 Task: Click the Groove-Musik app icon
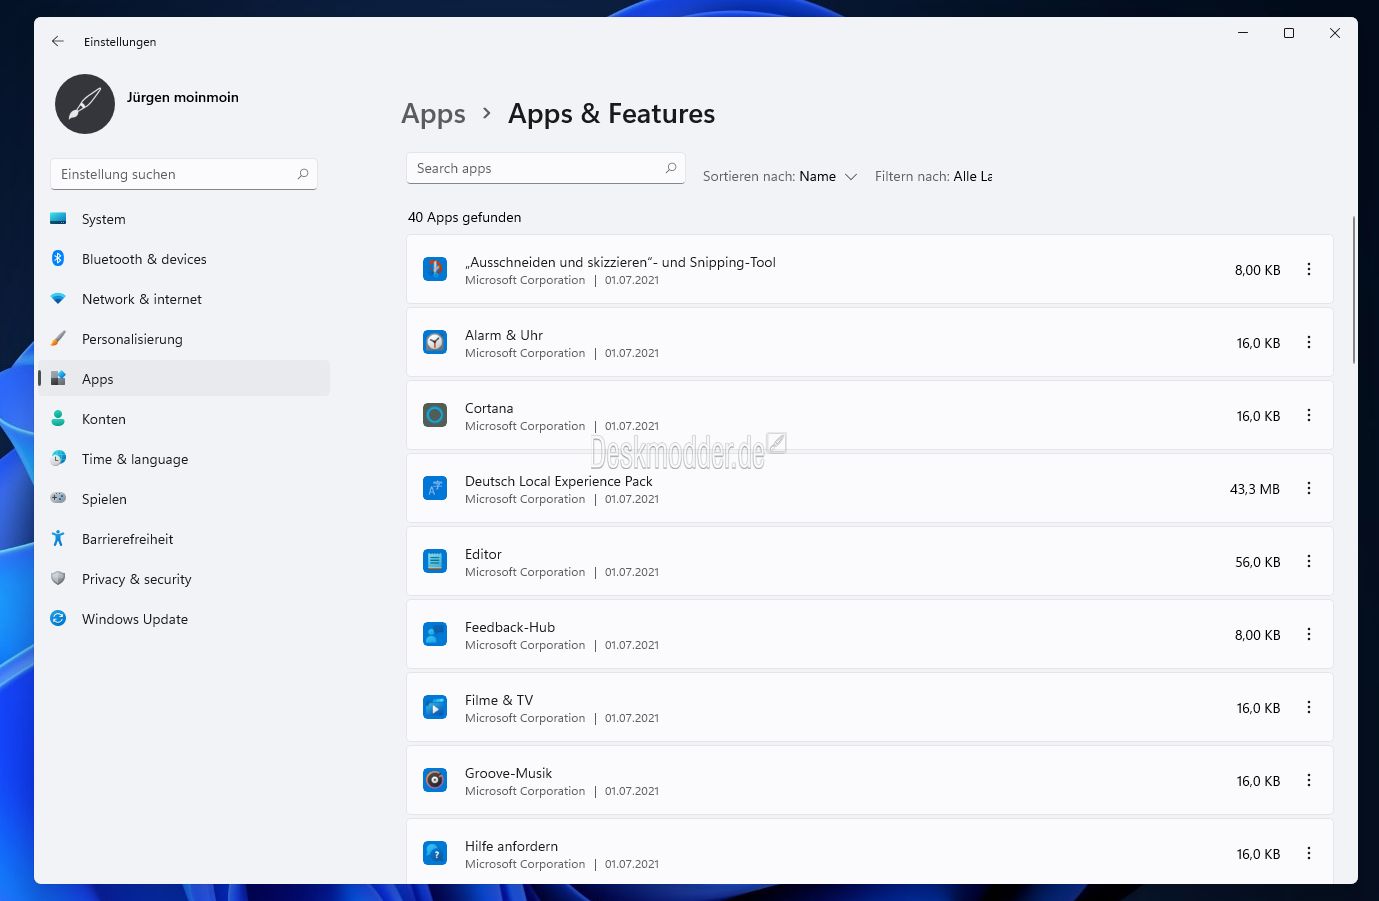click(x=435, y=780)
